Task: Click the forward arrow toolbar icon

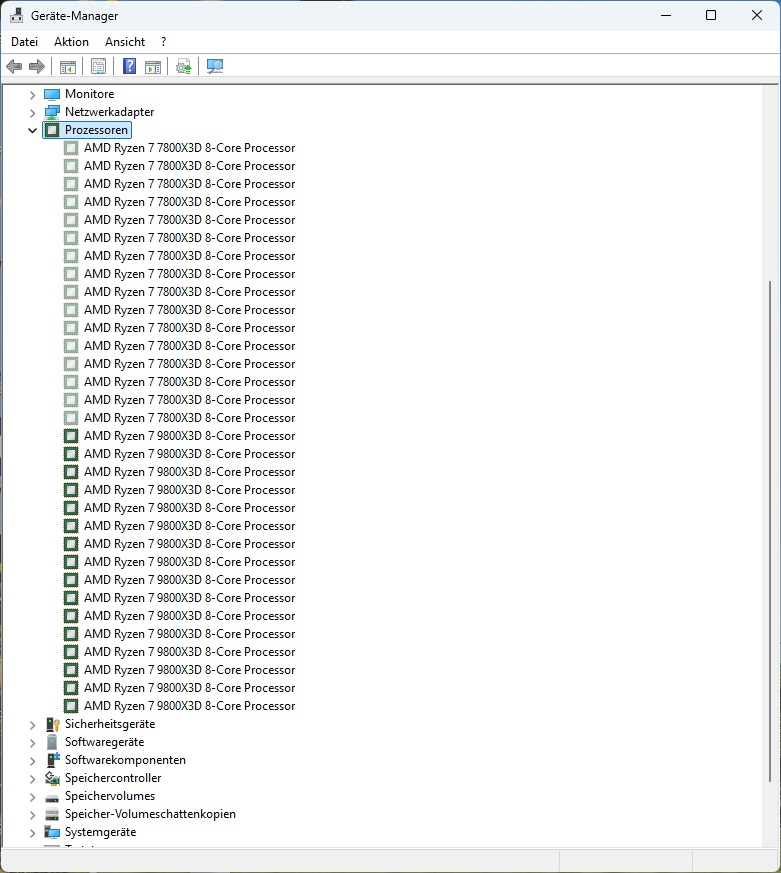Action: [x=37, y=67]
